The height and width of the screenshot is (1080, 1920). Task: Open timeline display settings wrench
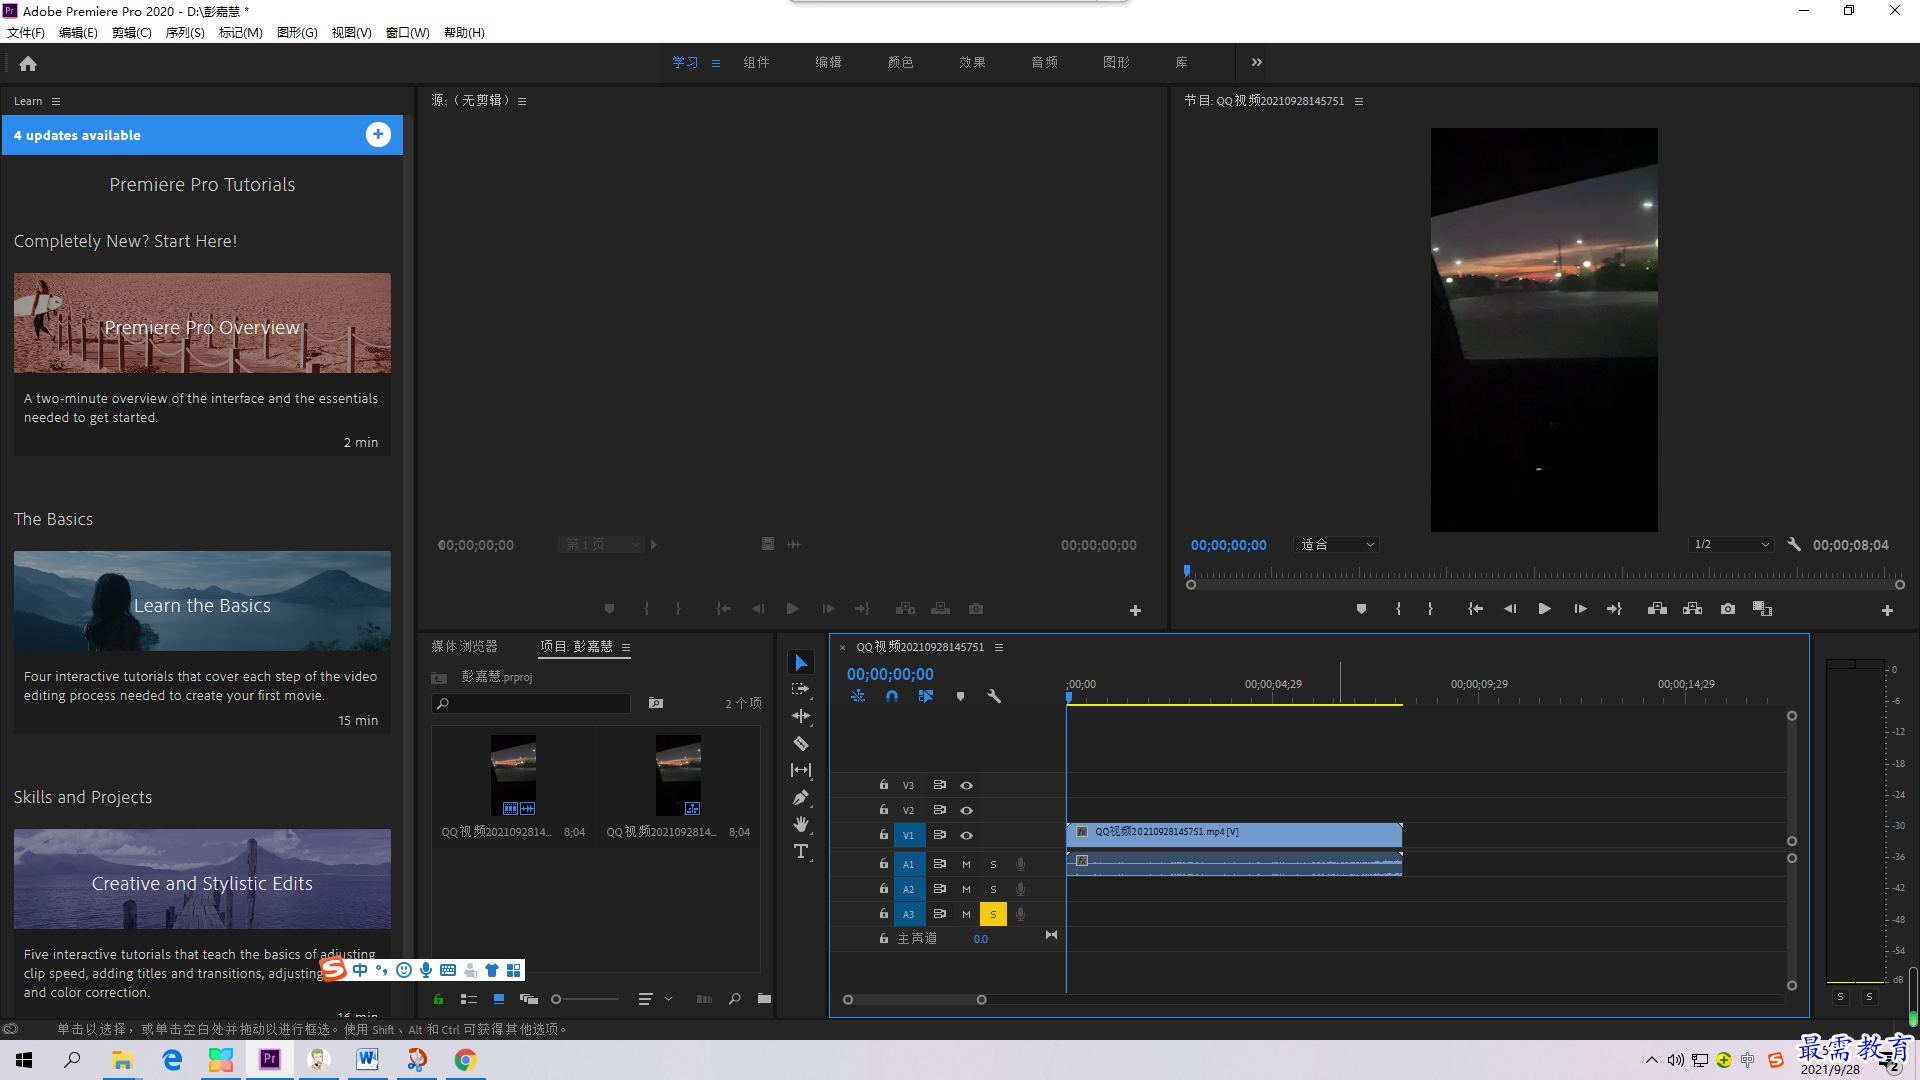(x=994, y=696)
